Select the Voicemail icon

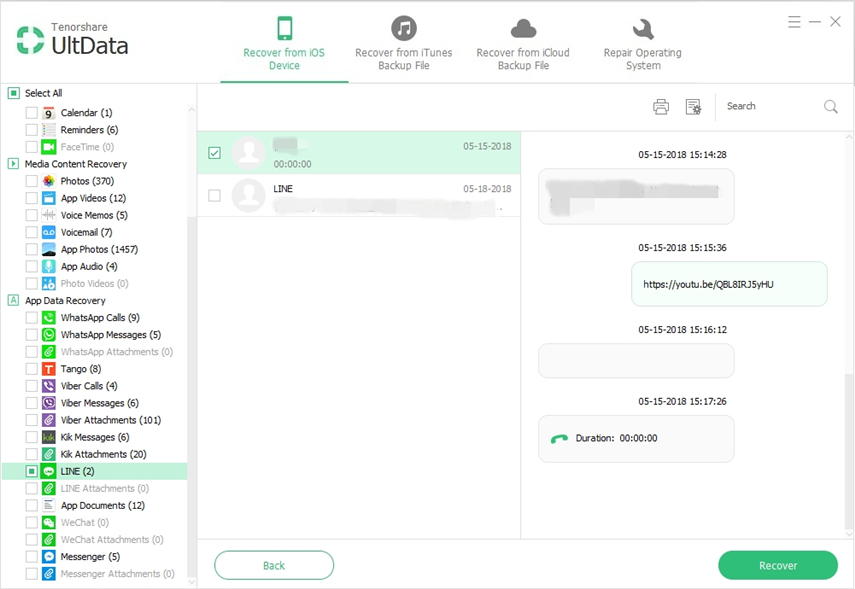[49, 232]
